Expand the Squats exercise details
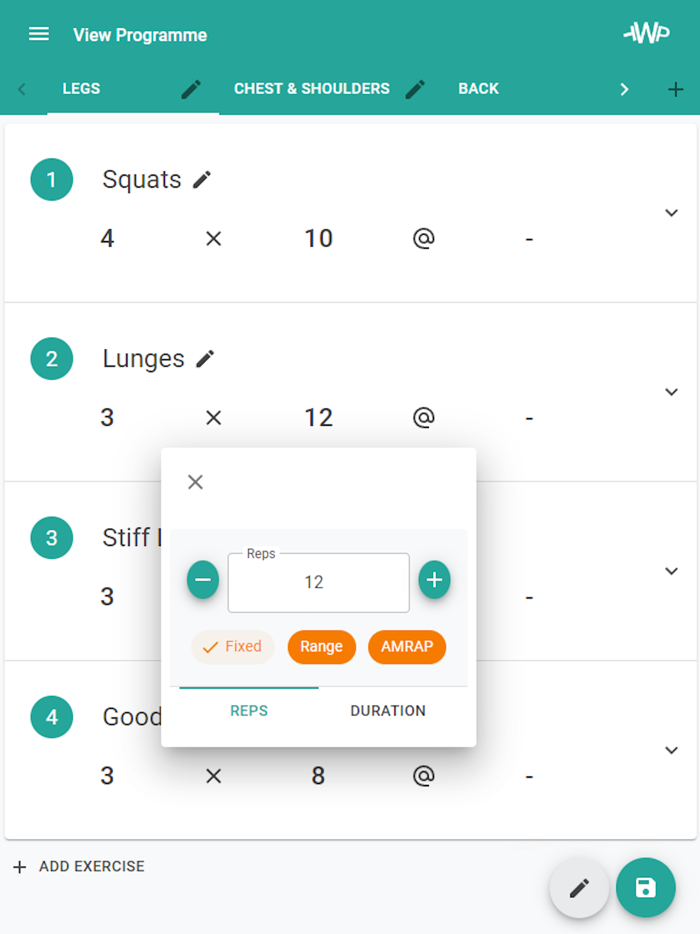700x934 pixels. [x=671, y=212]
